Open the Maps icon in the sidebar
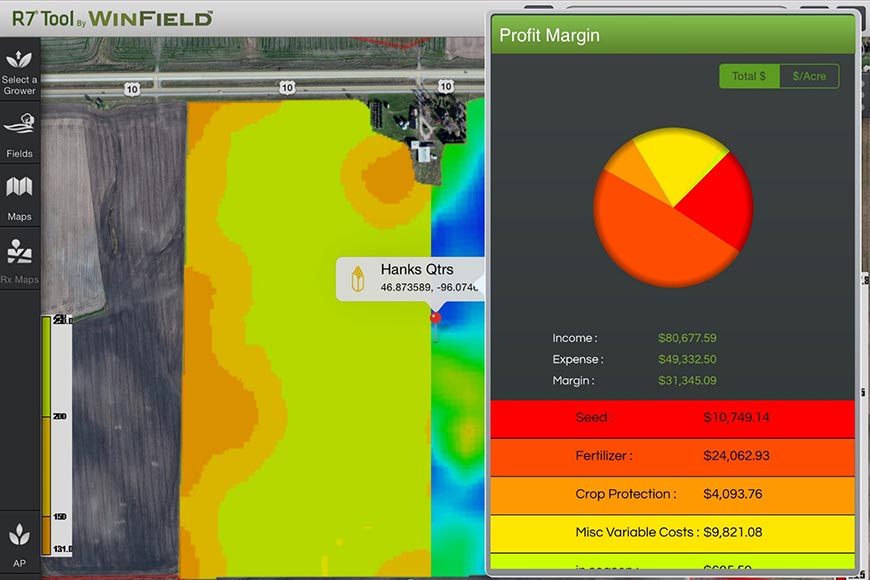 (x=19, y=196)
